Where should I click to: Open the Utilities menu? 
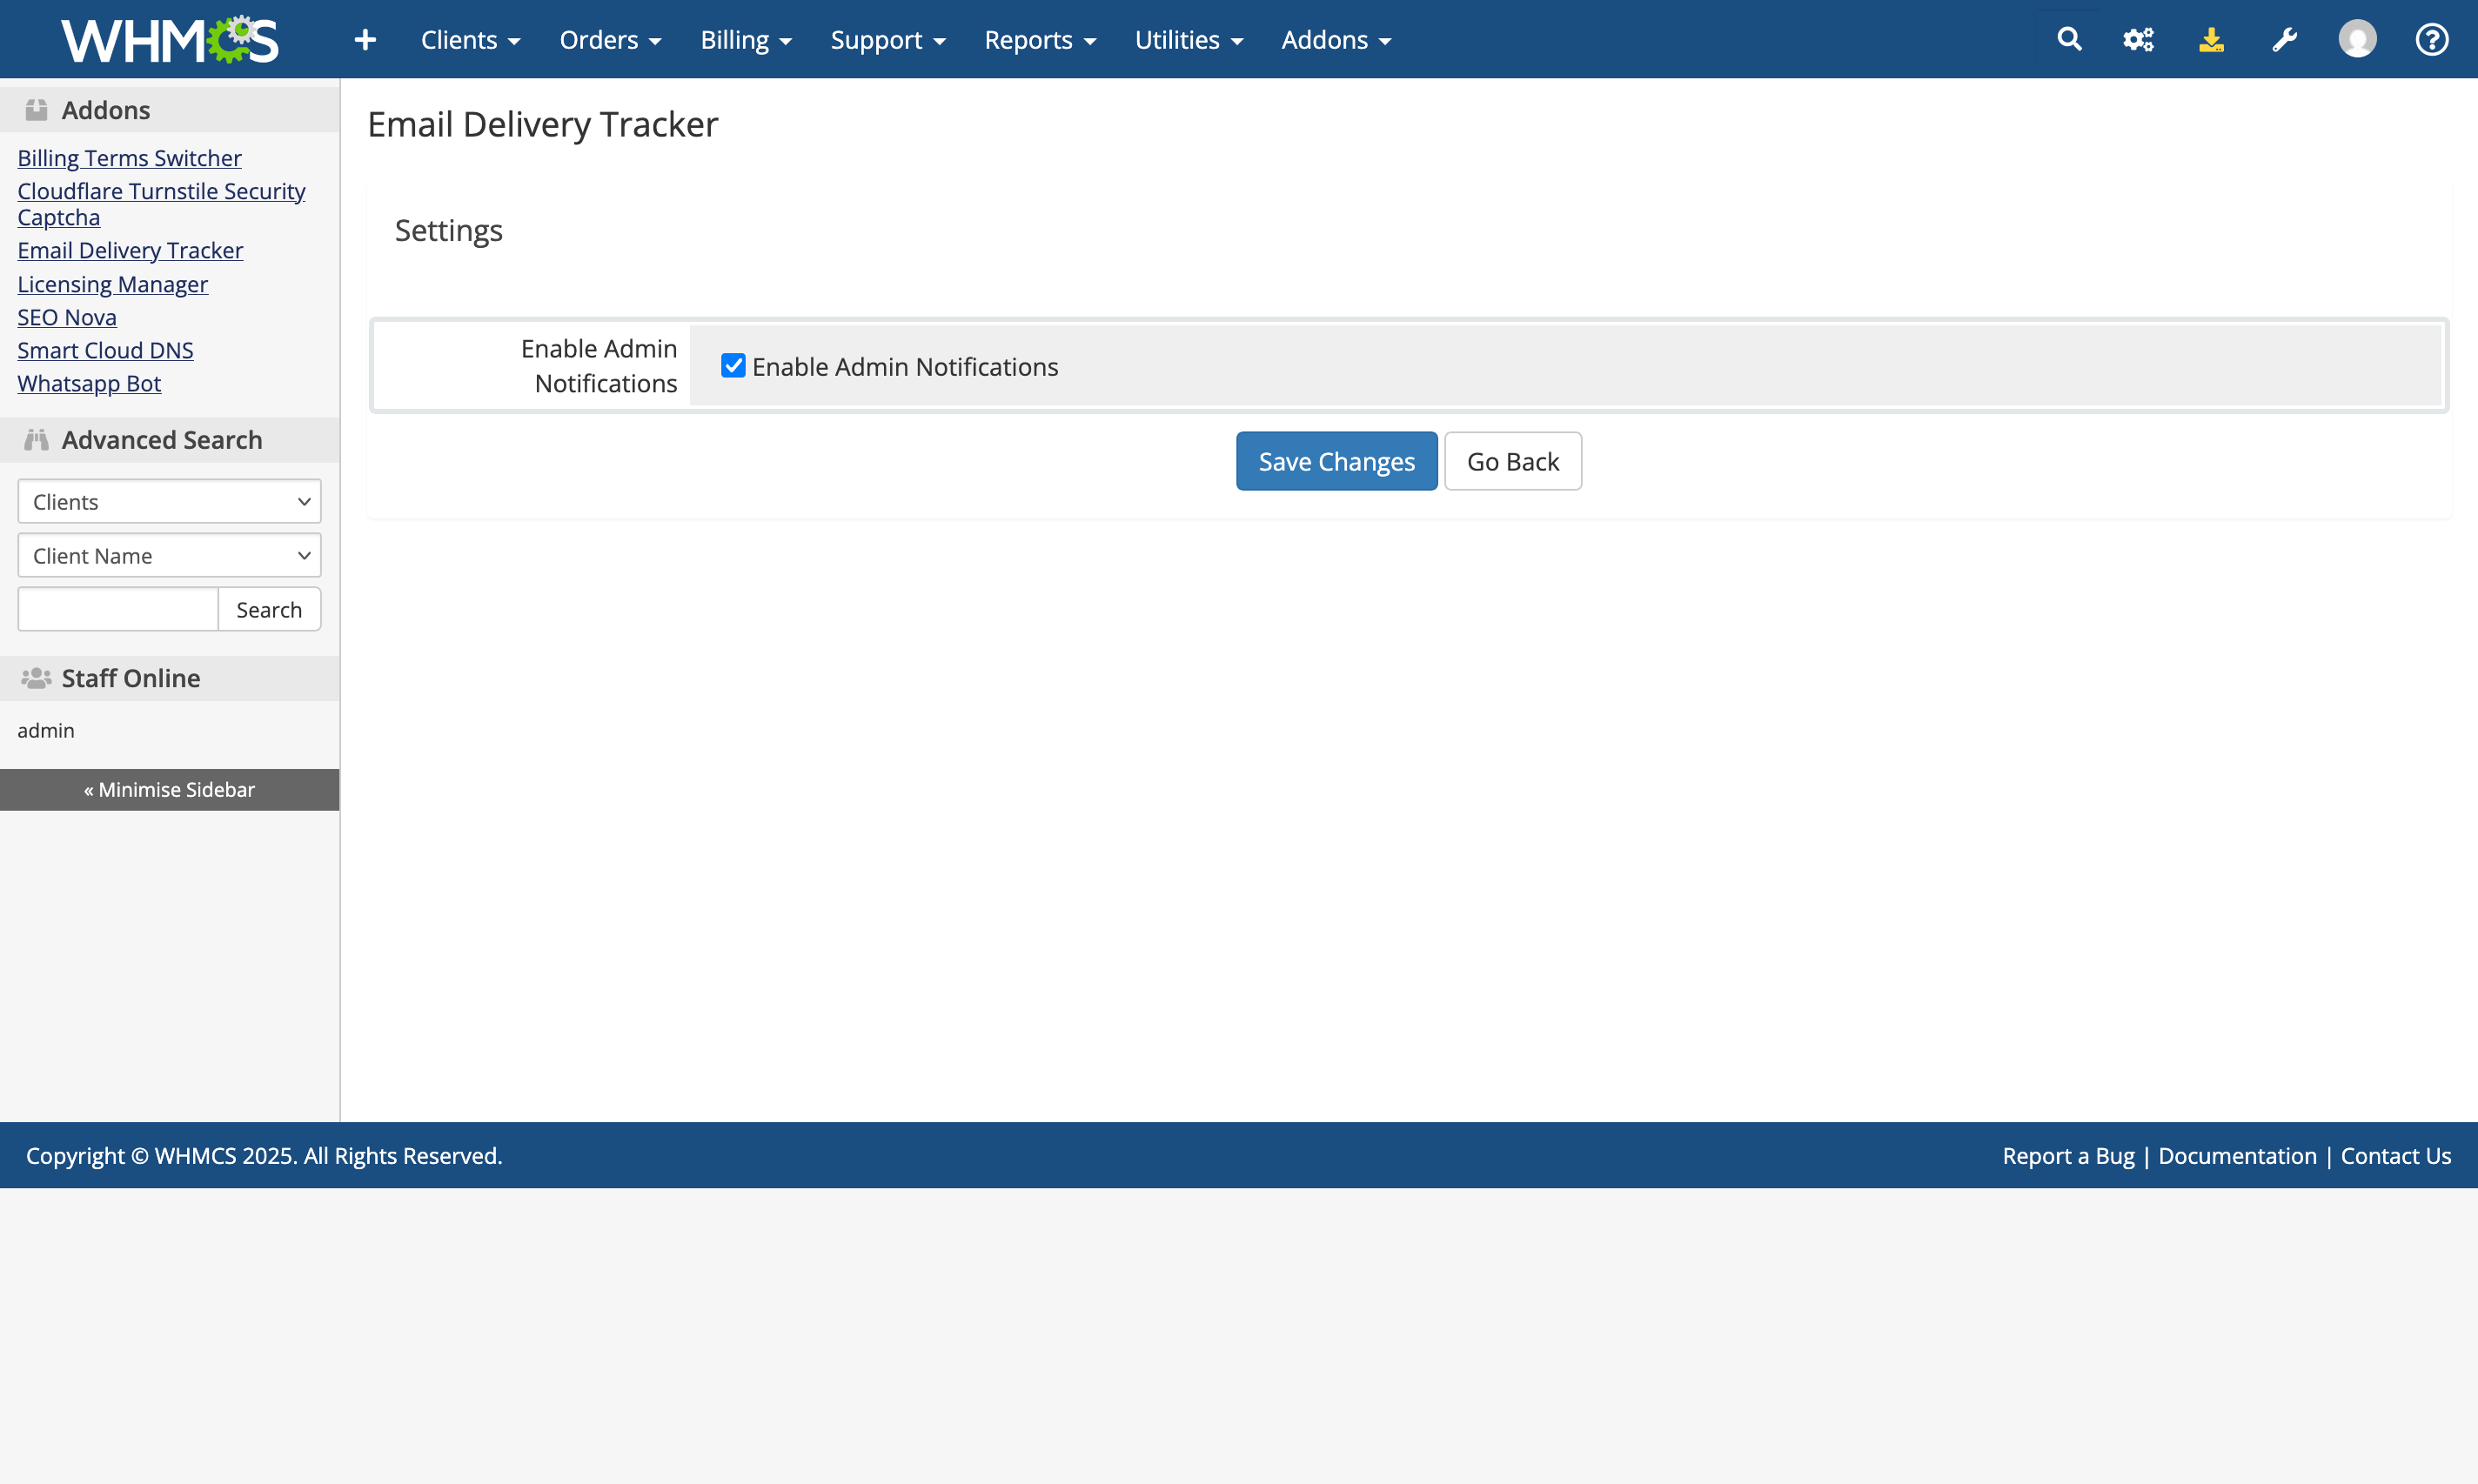[1188, 40]
